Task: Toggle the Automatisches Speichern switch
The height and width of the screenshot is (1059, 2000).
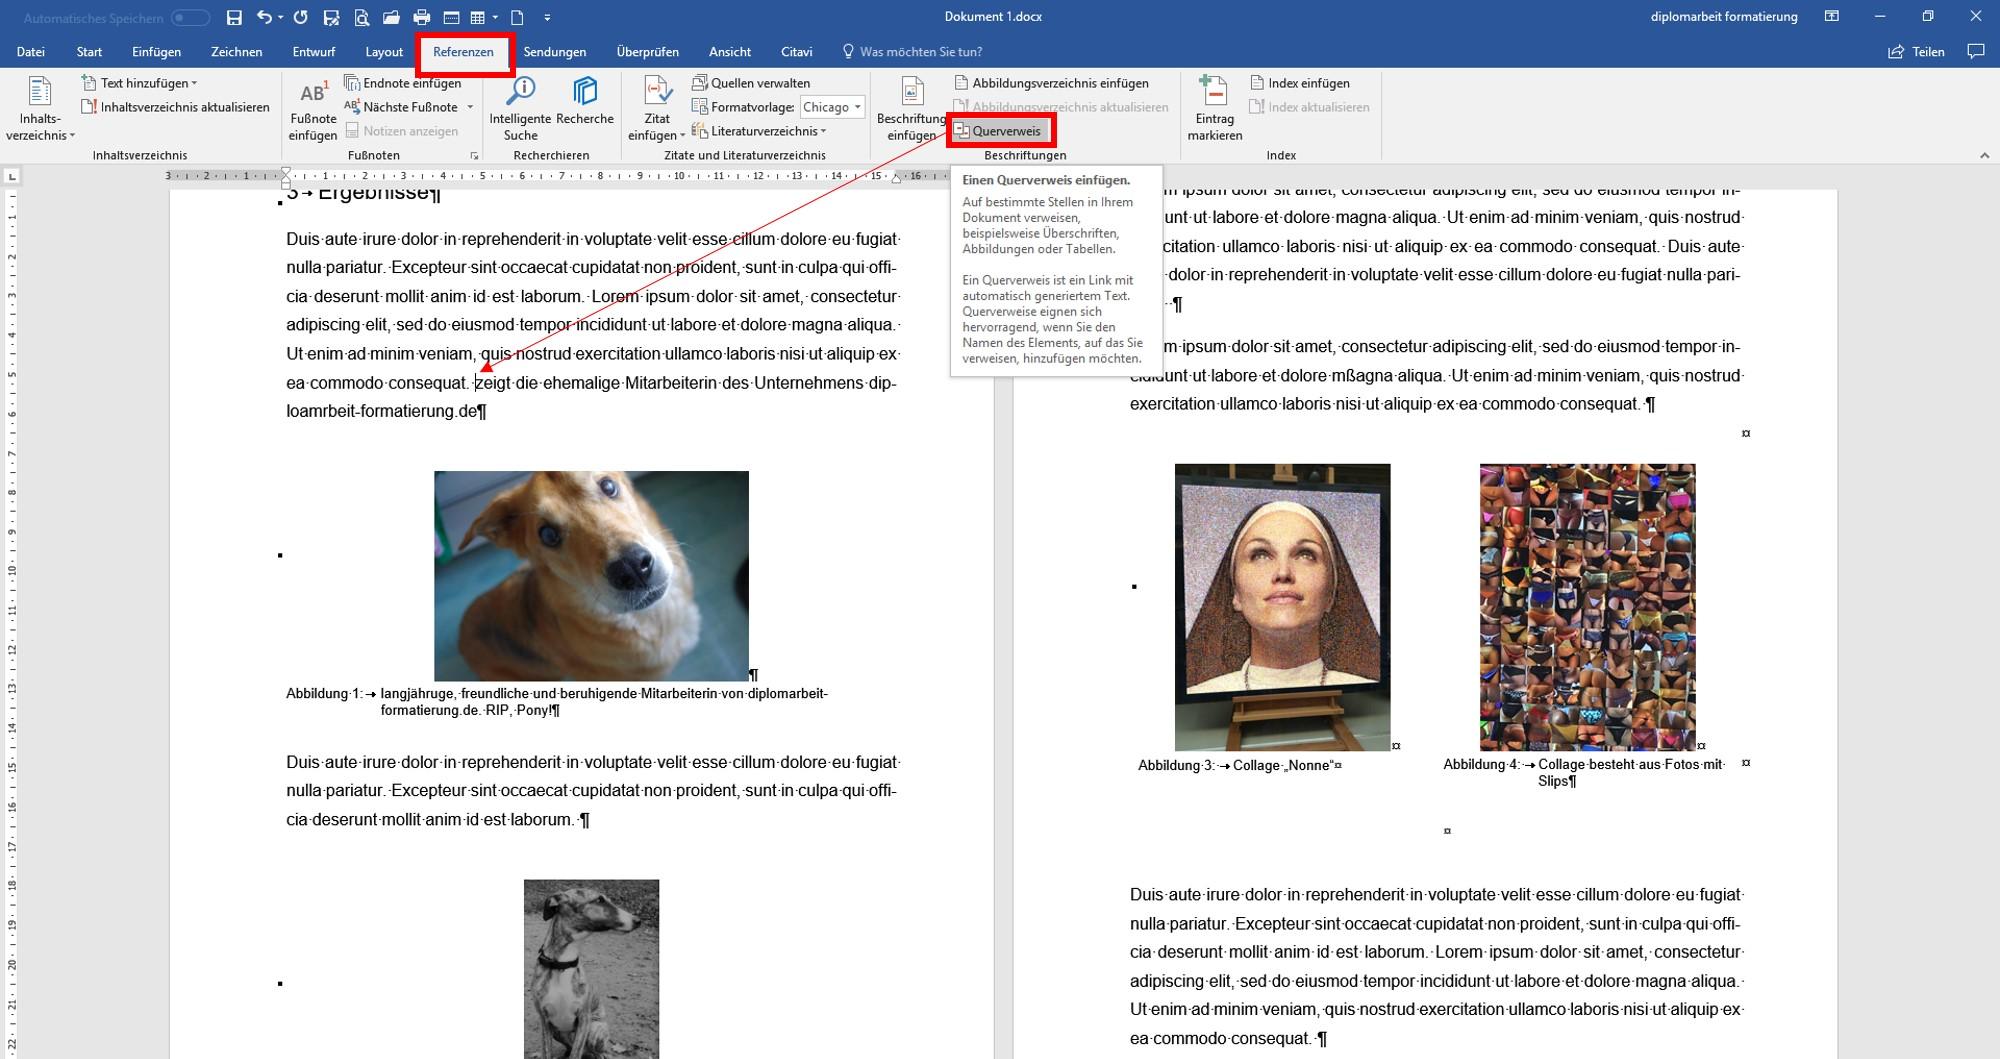Action: [x=190, y=18]
